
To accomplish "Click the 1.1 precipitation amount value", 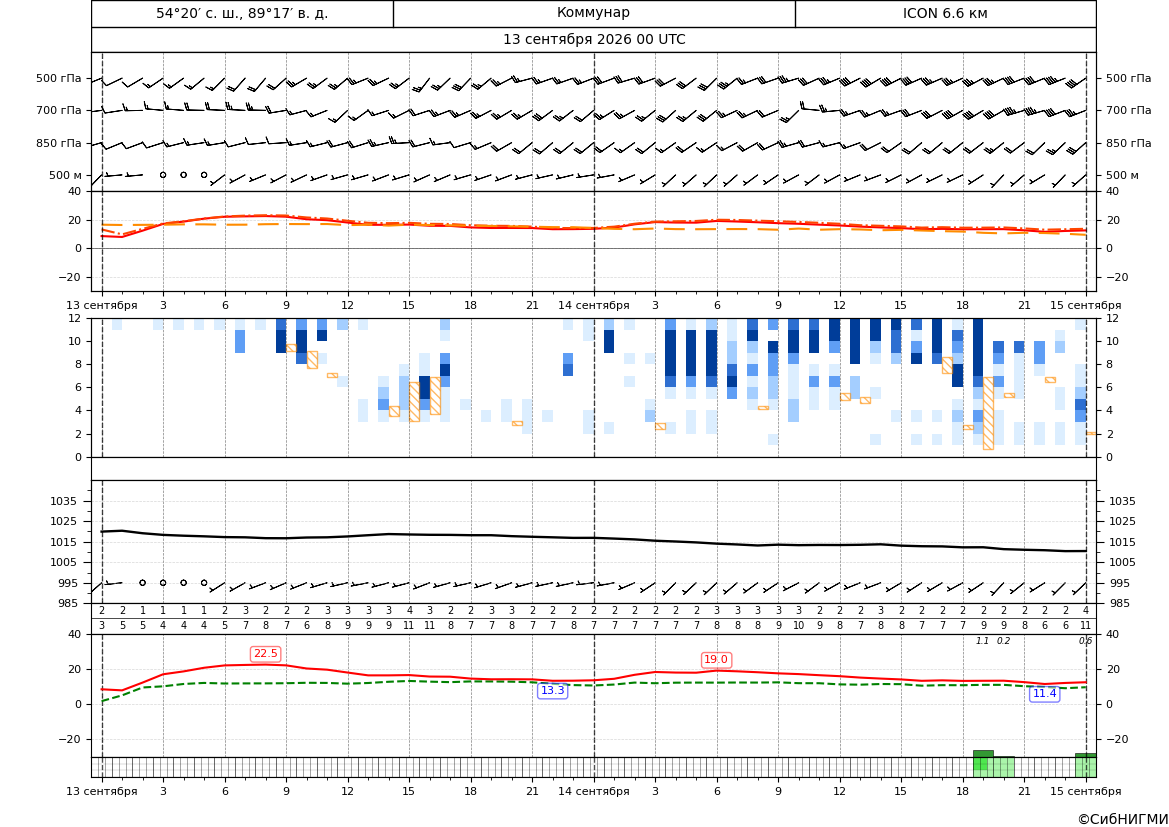I will (983, 641).
